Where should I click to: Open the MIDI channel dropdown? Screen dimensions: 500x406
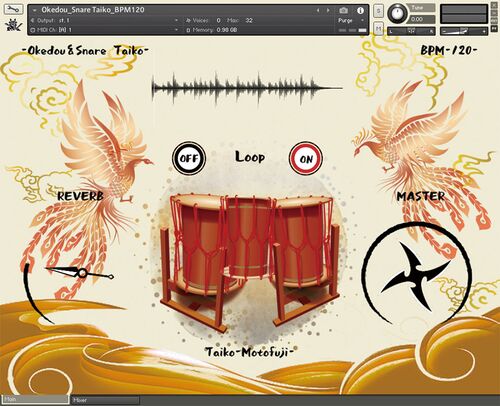104,30
